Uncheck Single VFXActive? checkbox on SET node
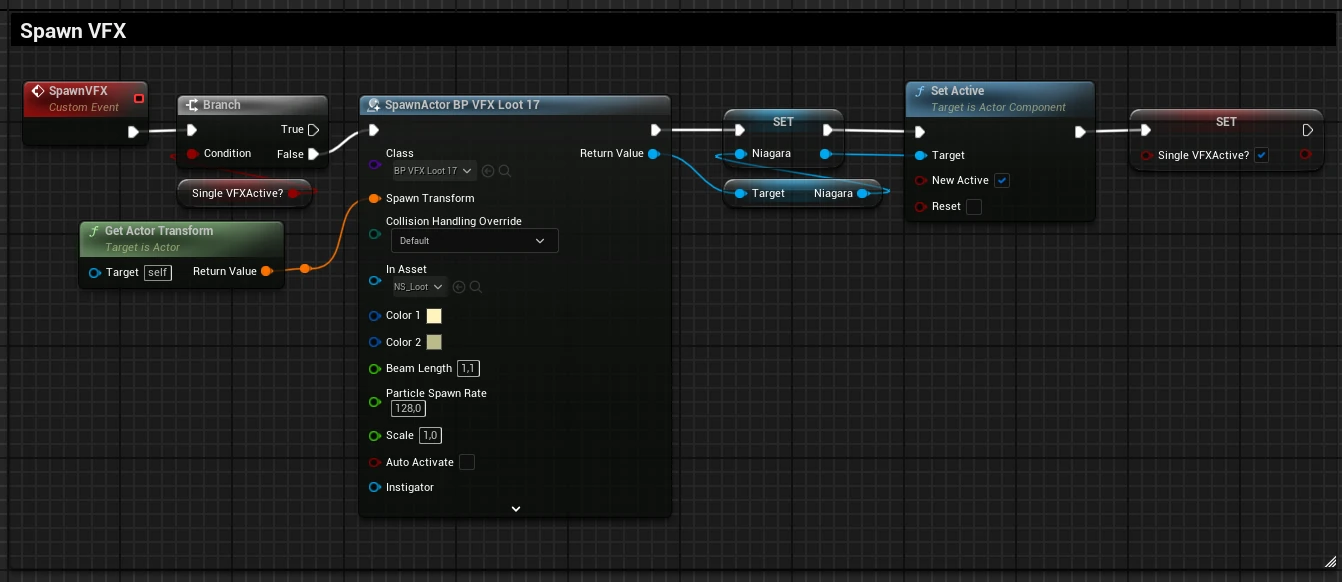The height and width of the screenshot is (582, 1342). coord(1262,155)
